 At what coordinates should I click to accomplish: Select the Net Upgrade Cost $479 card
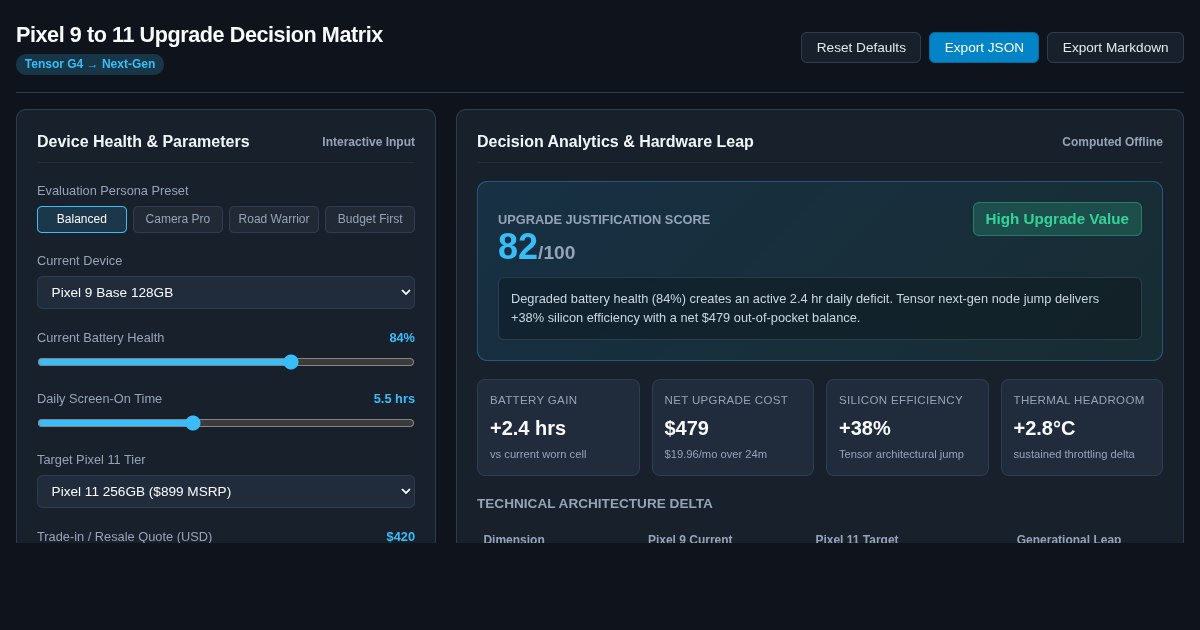(x=733, y=427)
